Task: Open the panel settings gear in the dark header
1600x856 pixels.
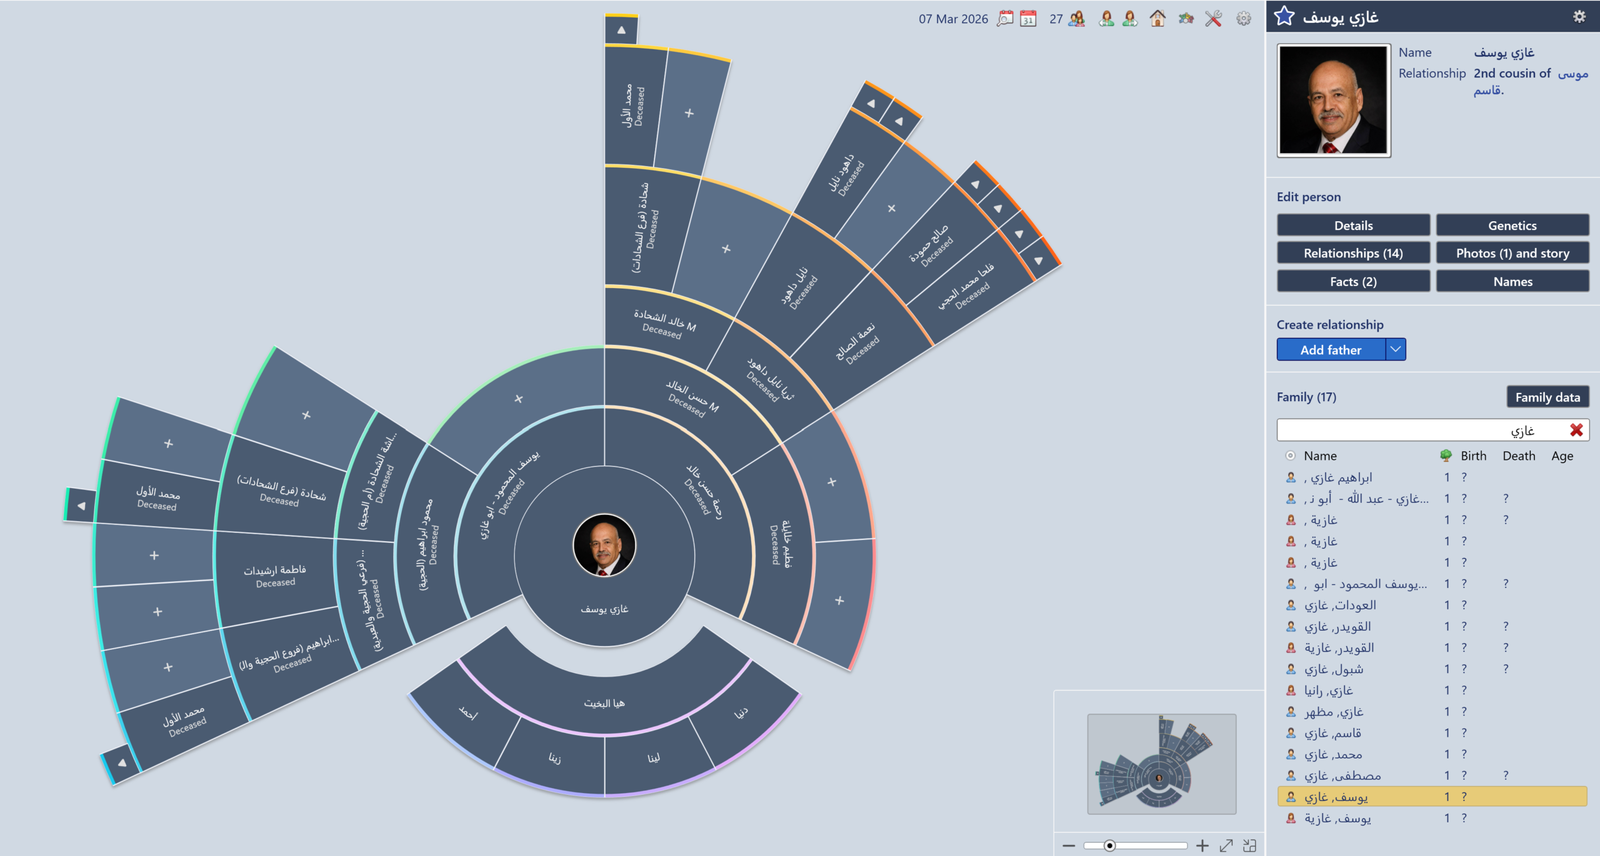Action: (1579, 17)
